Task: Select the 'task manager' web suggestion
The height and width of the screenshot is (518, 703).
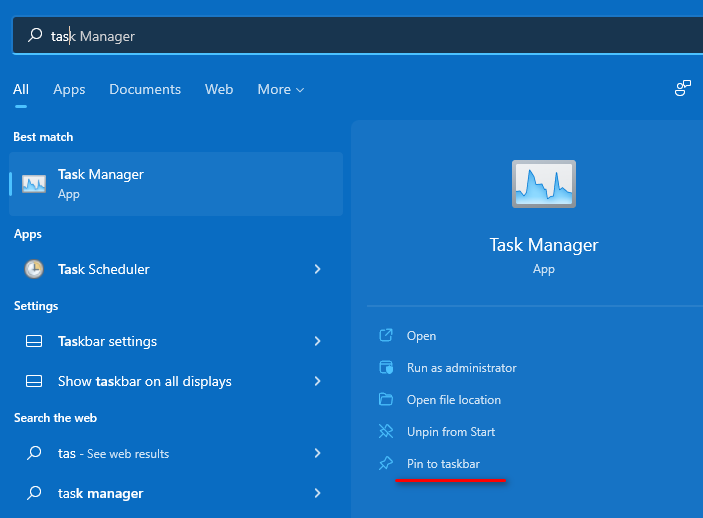Action: click(x=176, y=493)
